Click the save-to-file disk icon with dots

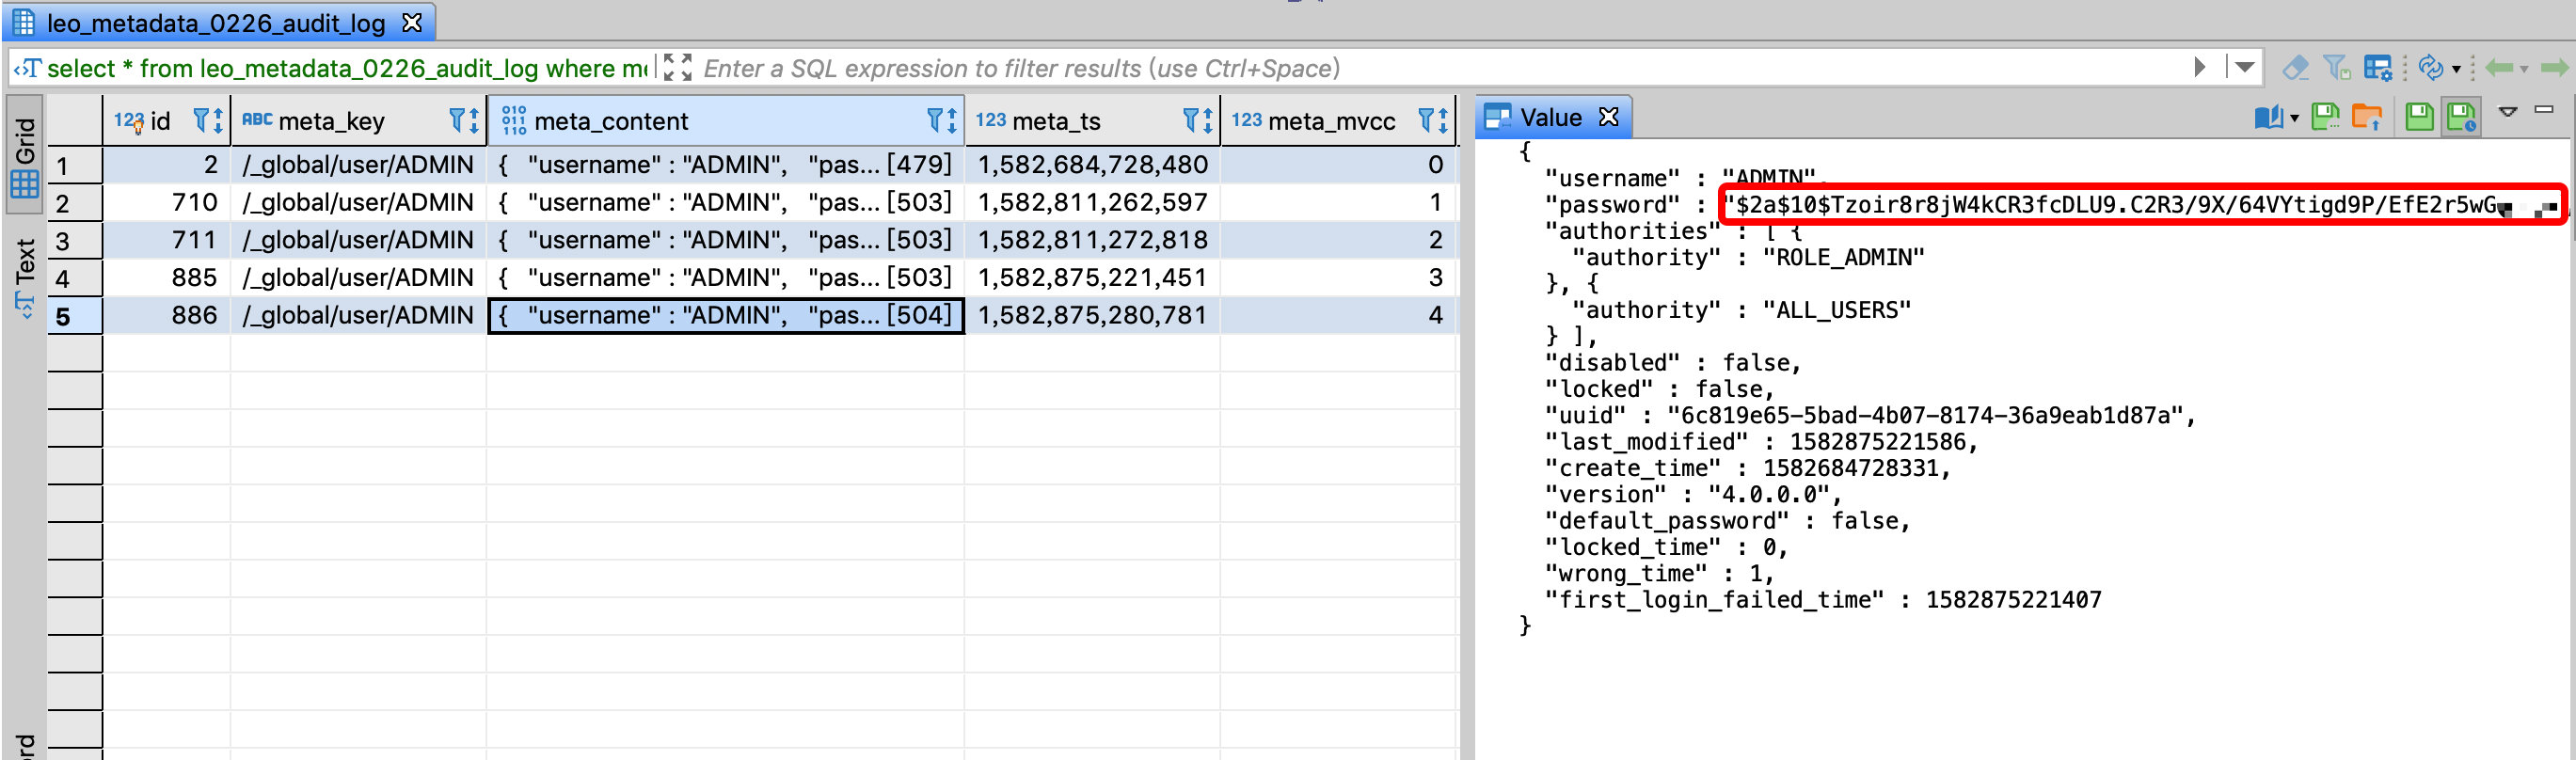click(x=2325, y=118)
